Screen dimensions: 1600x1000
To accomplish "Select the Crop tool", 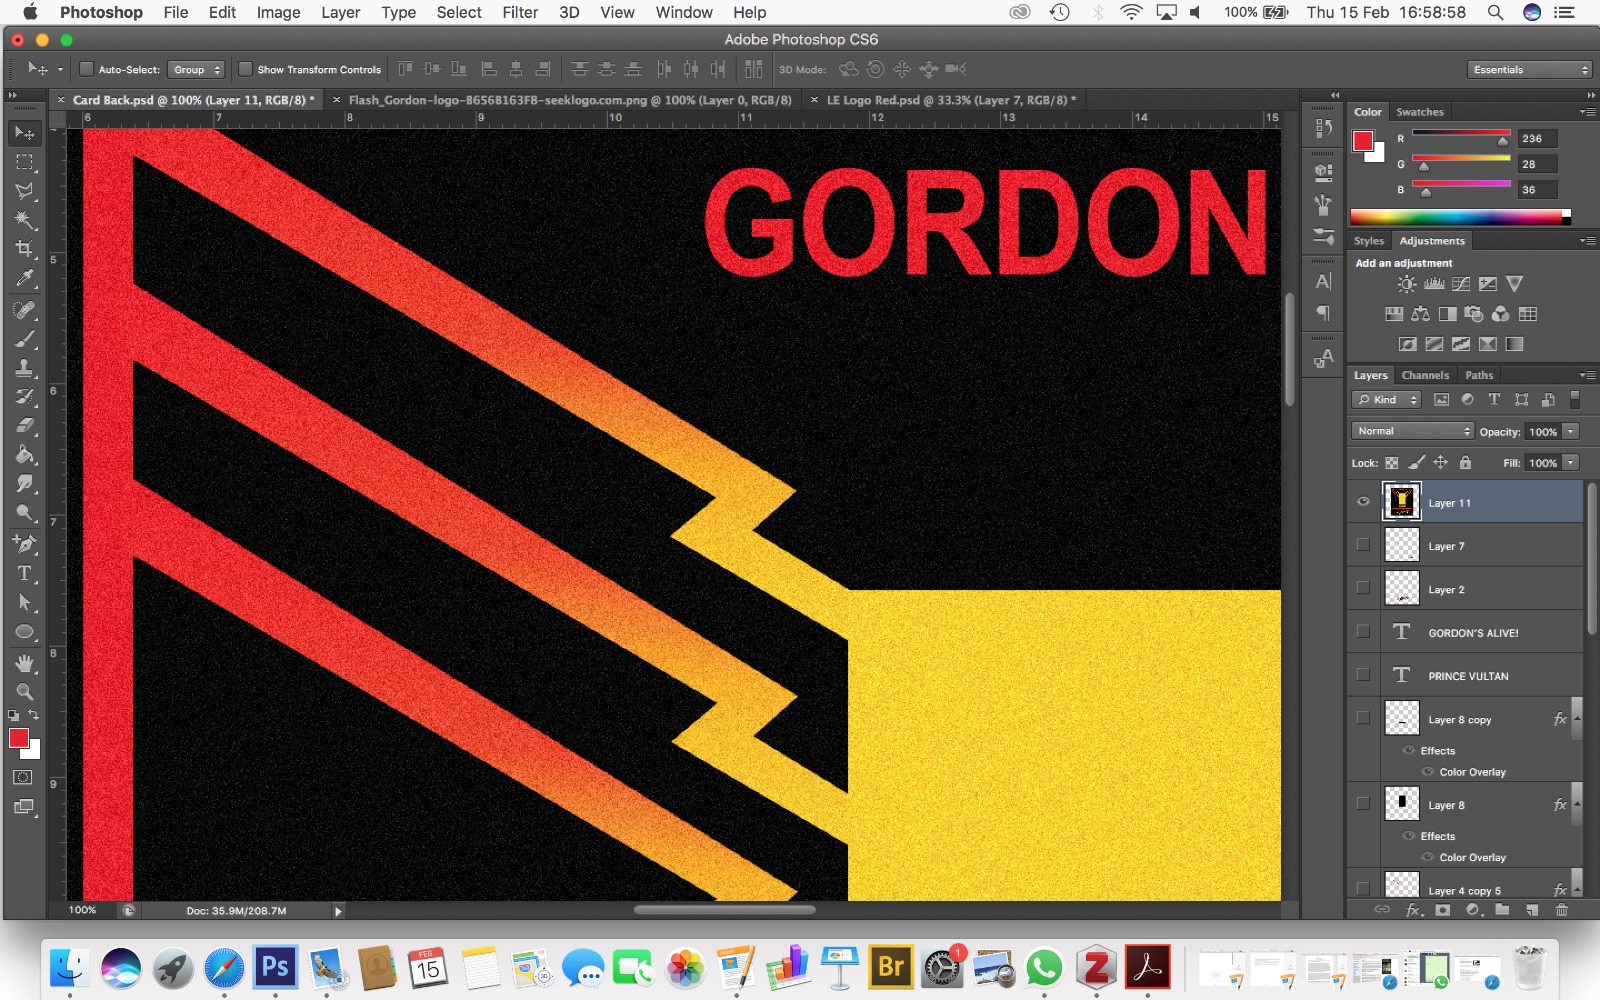I will [24, 249].
